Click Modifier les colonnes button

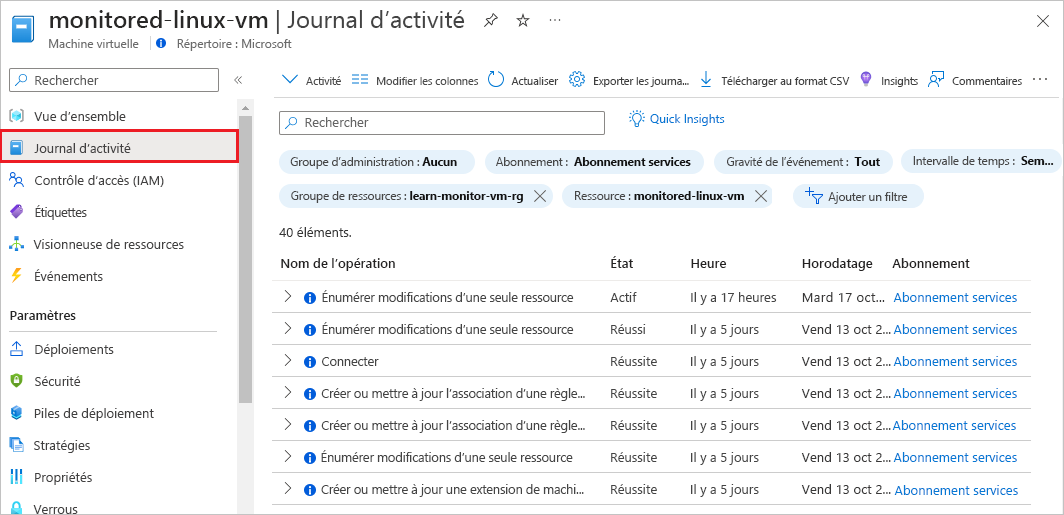pyautogui.click(x=415, y=81)
